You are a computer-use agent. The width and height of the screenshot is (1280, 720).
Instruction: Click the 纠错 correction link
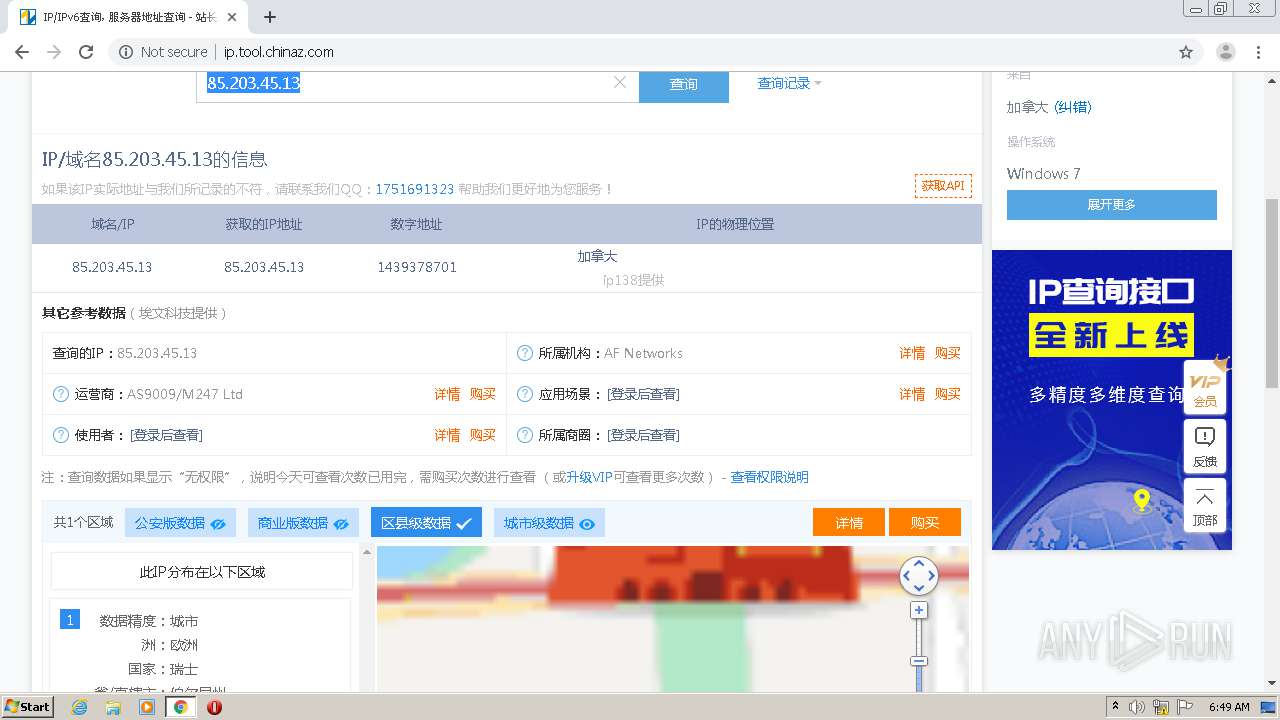1073,107
